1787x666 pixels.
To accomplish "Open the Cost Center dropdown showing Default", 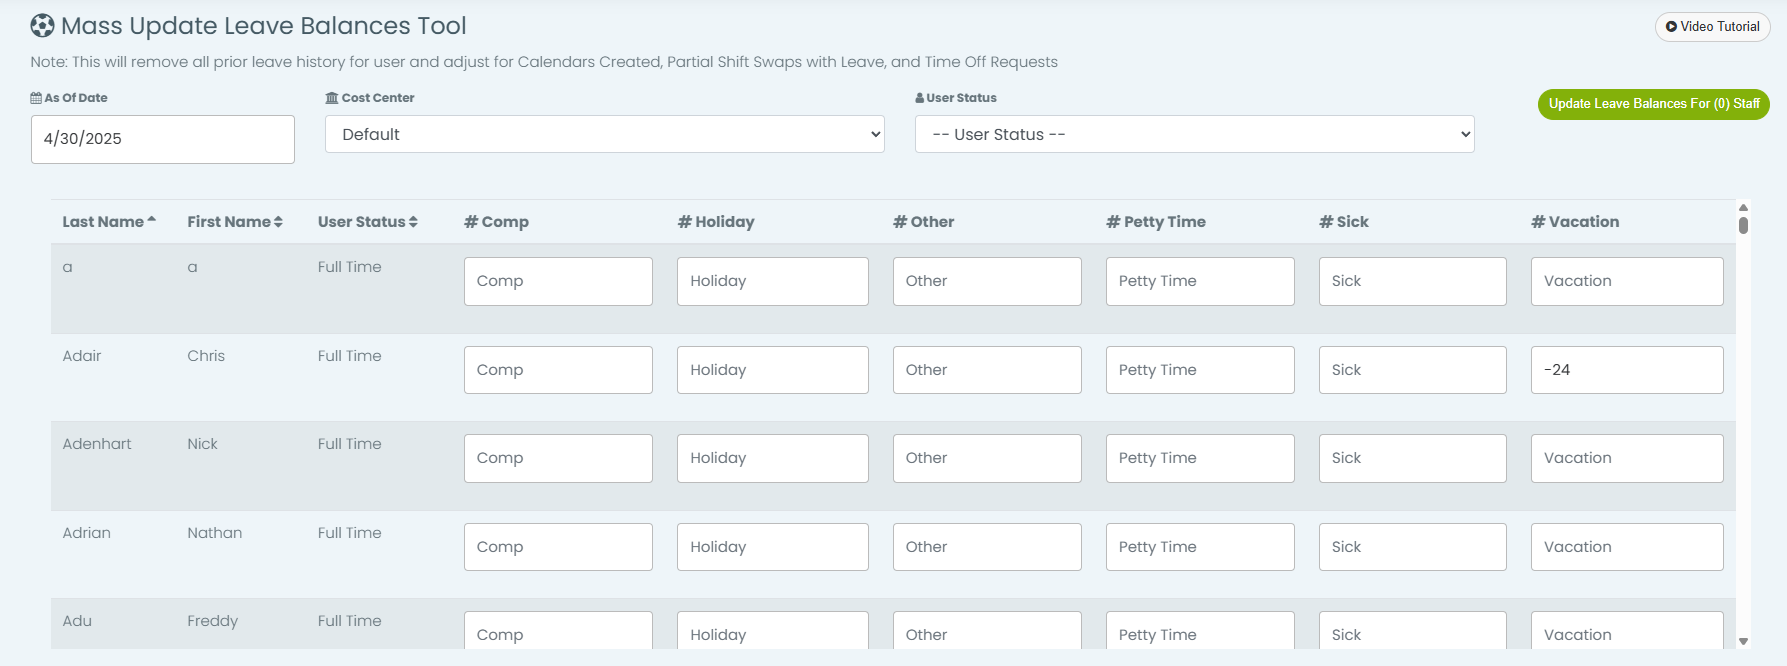I will (x=605, y=134).
